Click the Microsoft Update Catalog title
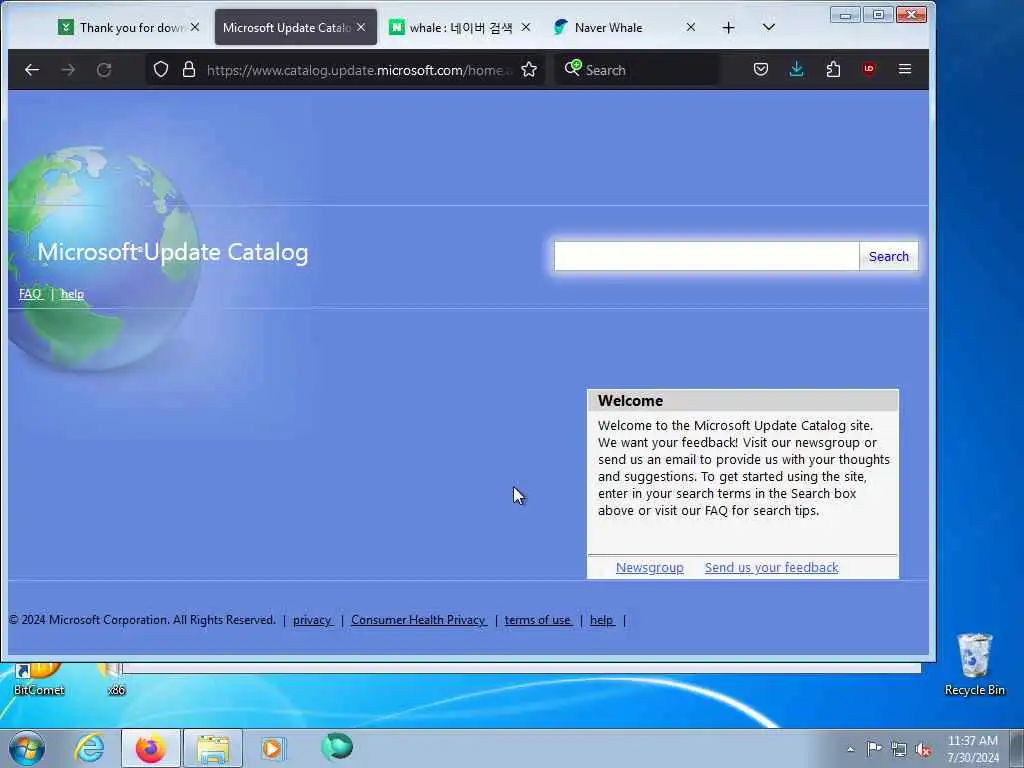 172,252
